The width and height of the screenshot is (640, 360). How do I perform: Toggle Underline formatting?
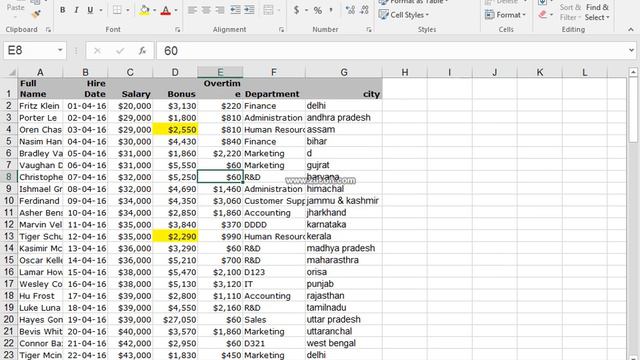click(90, 10)
